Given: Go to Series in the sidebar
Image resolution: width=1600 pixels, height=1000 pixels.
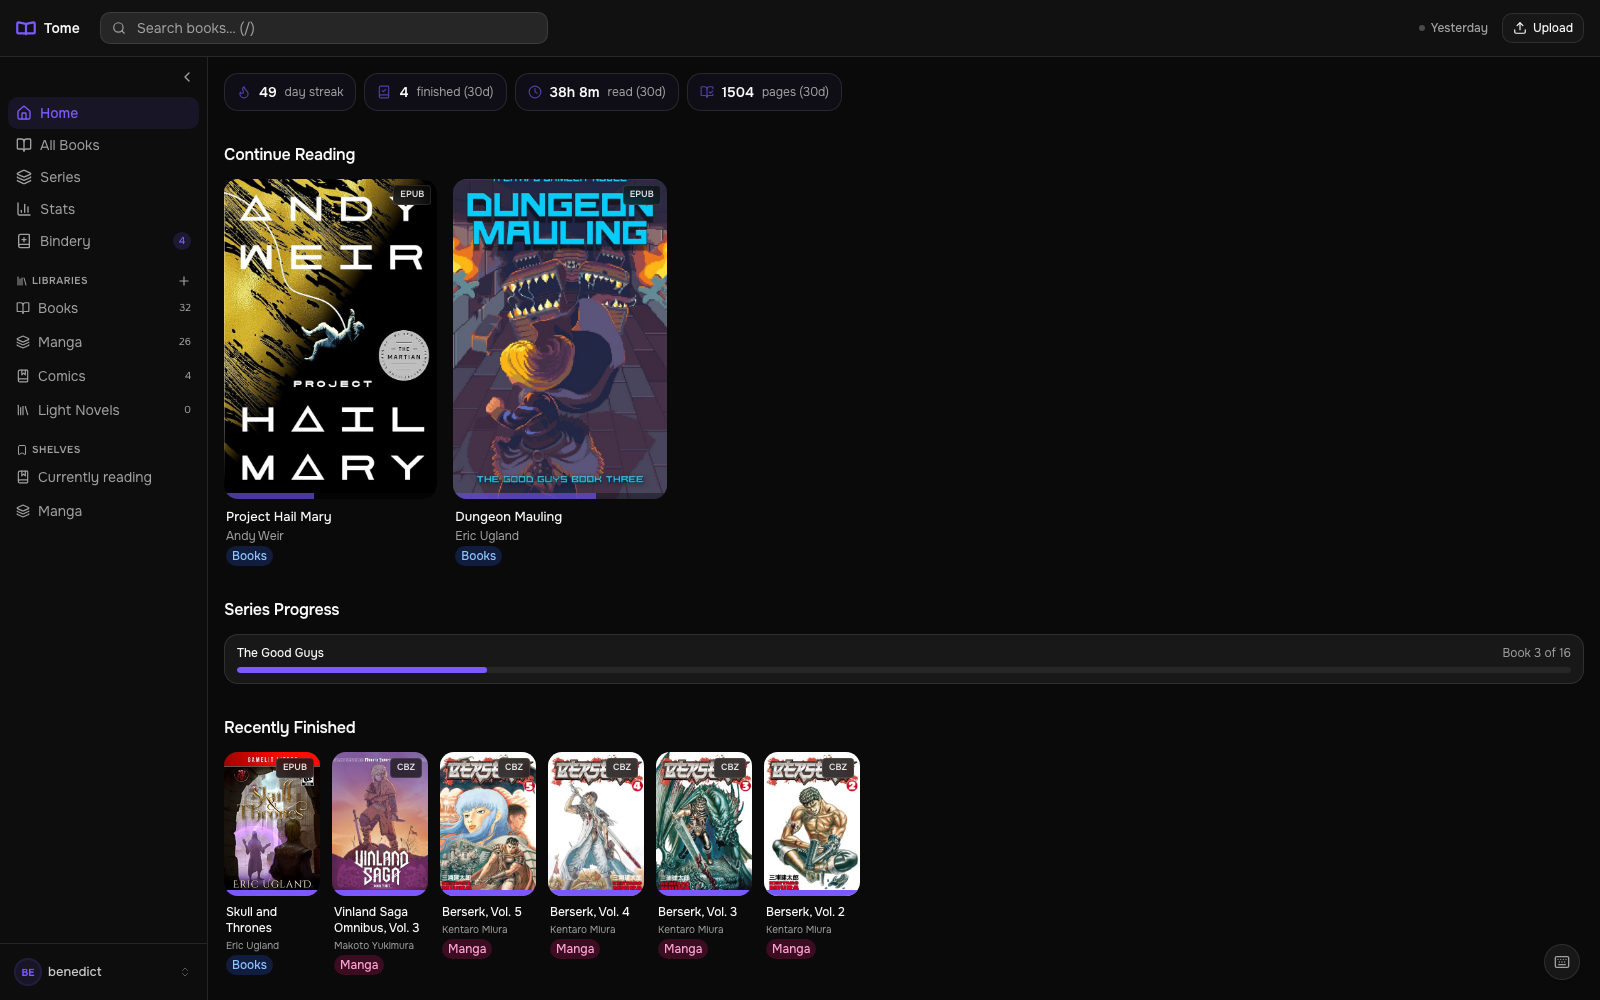Looking at the screenshot, I should (x=103, y=177).
